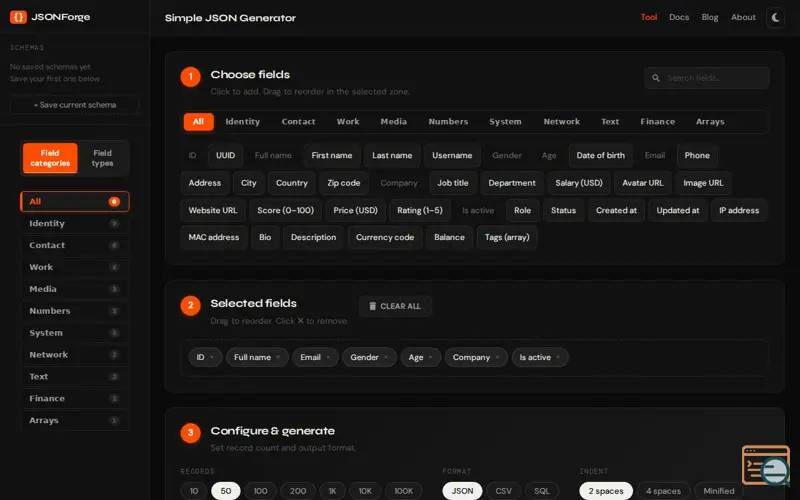Select the Identity filter tab

[x=243, y=122]
